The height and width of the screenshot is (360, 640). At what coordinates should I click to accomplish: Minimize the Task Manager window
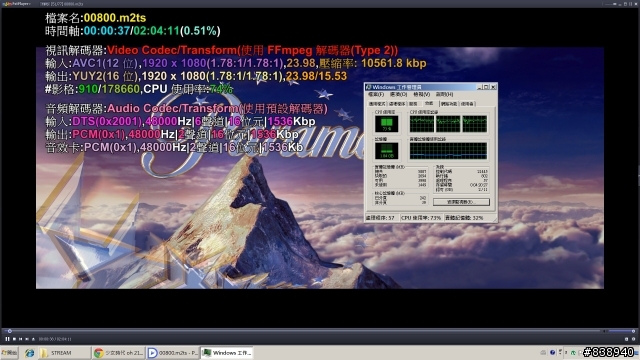[x=480, y=87]
